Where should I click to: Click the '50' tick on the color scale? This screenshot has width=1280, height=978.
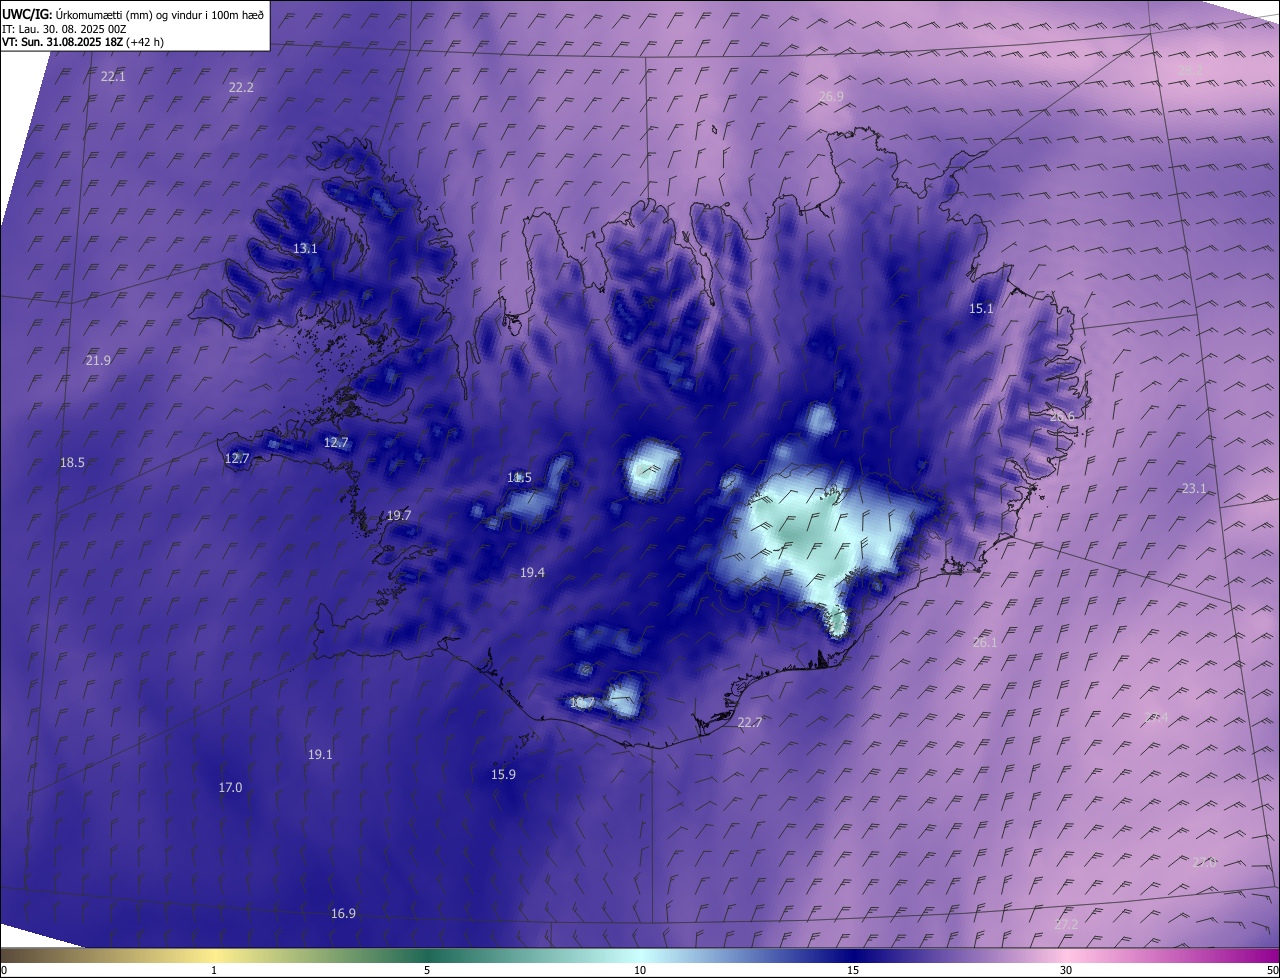point(1272,970)
